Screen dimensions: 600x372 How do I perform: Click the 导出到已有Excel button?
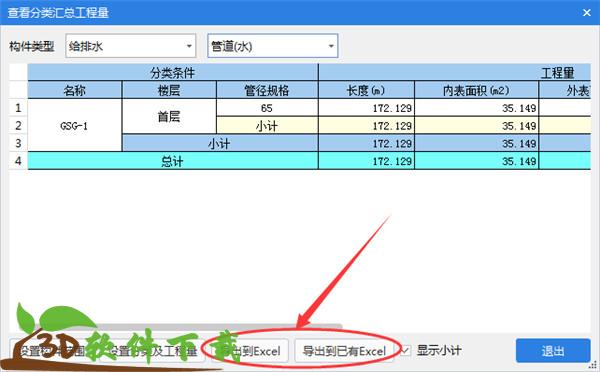click(x=344, y=351)
